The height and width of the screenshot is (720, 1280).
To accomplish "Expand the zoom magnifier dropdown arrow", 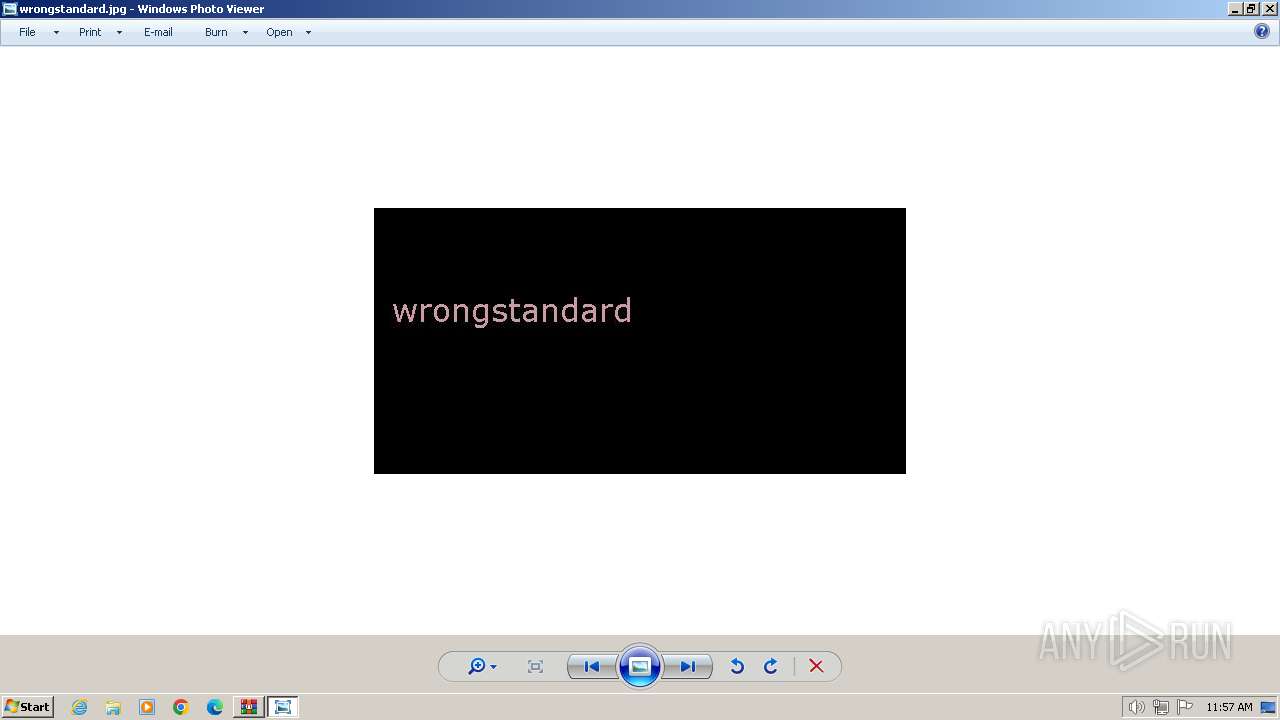I will point(493,667).
